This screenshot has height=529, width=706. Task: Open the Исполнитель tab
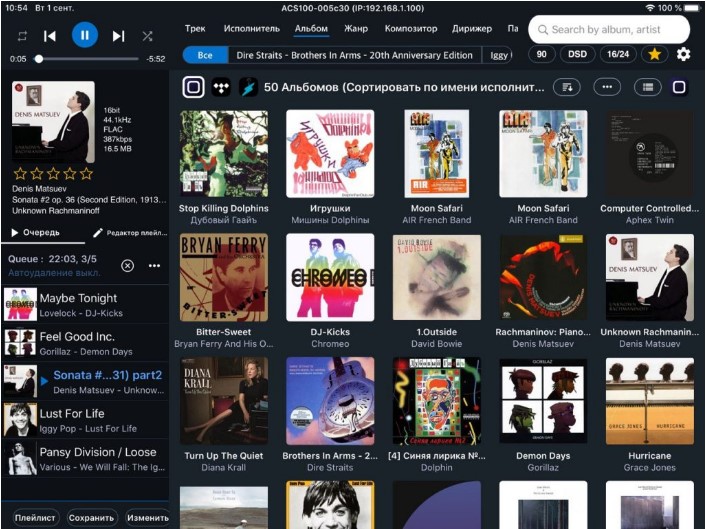(x=252, y=29)
